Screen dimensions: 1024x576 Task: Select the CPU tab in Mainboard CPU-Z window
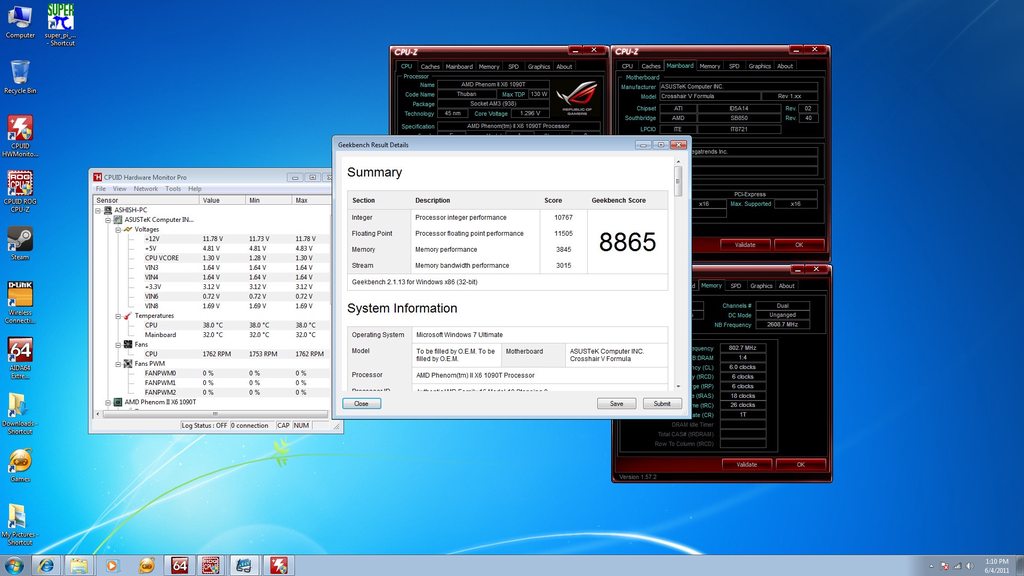coord(627,66)
